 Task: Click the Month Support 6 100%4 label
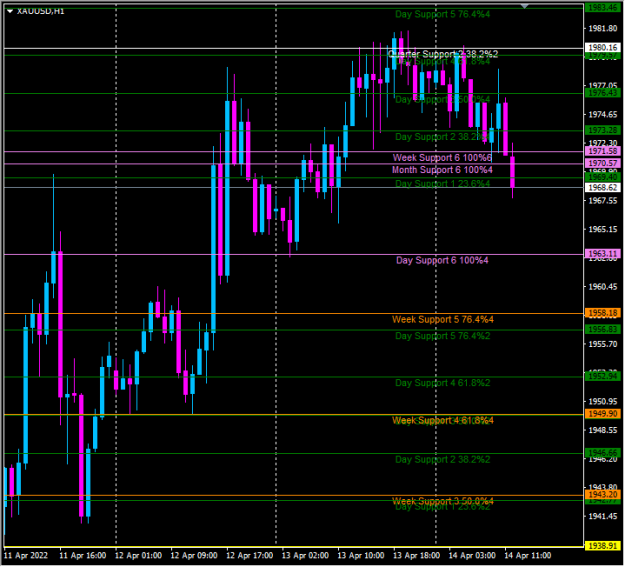click(442, 170)
